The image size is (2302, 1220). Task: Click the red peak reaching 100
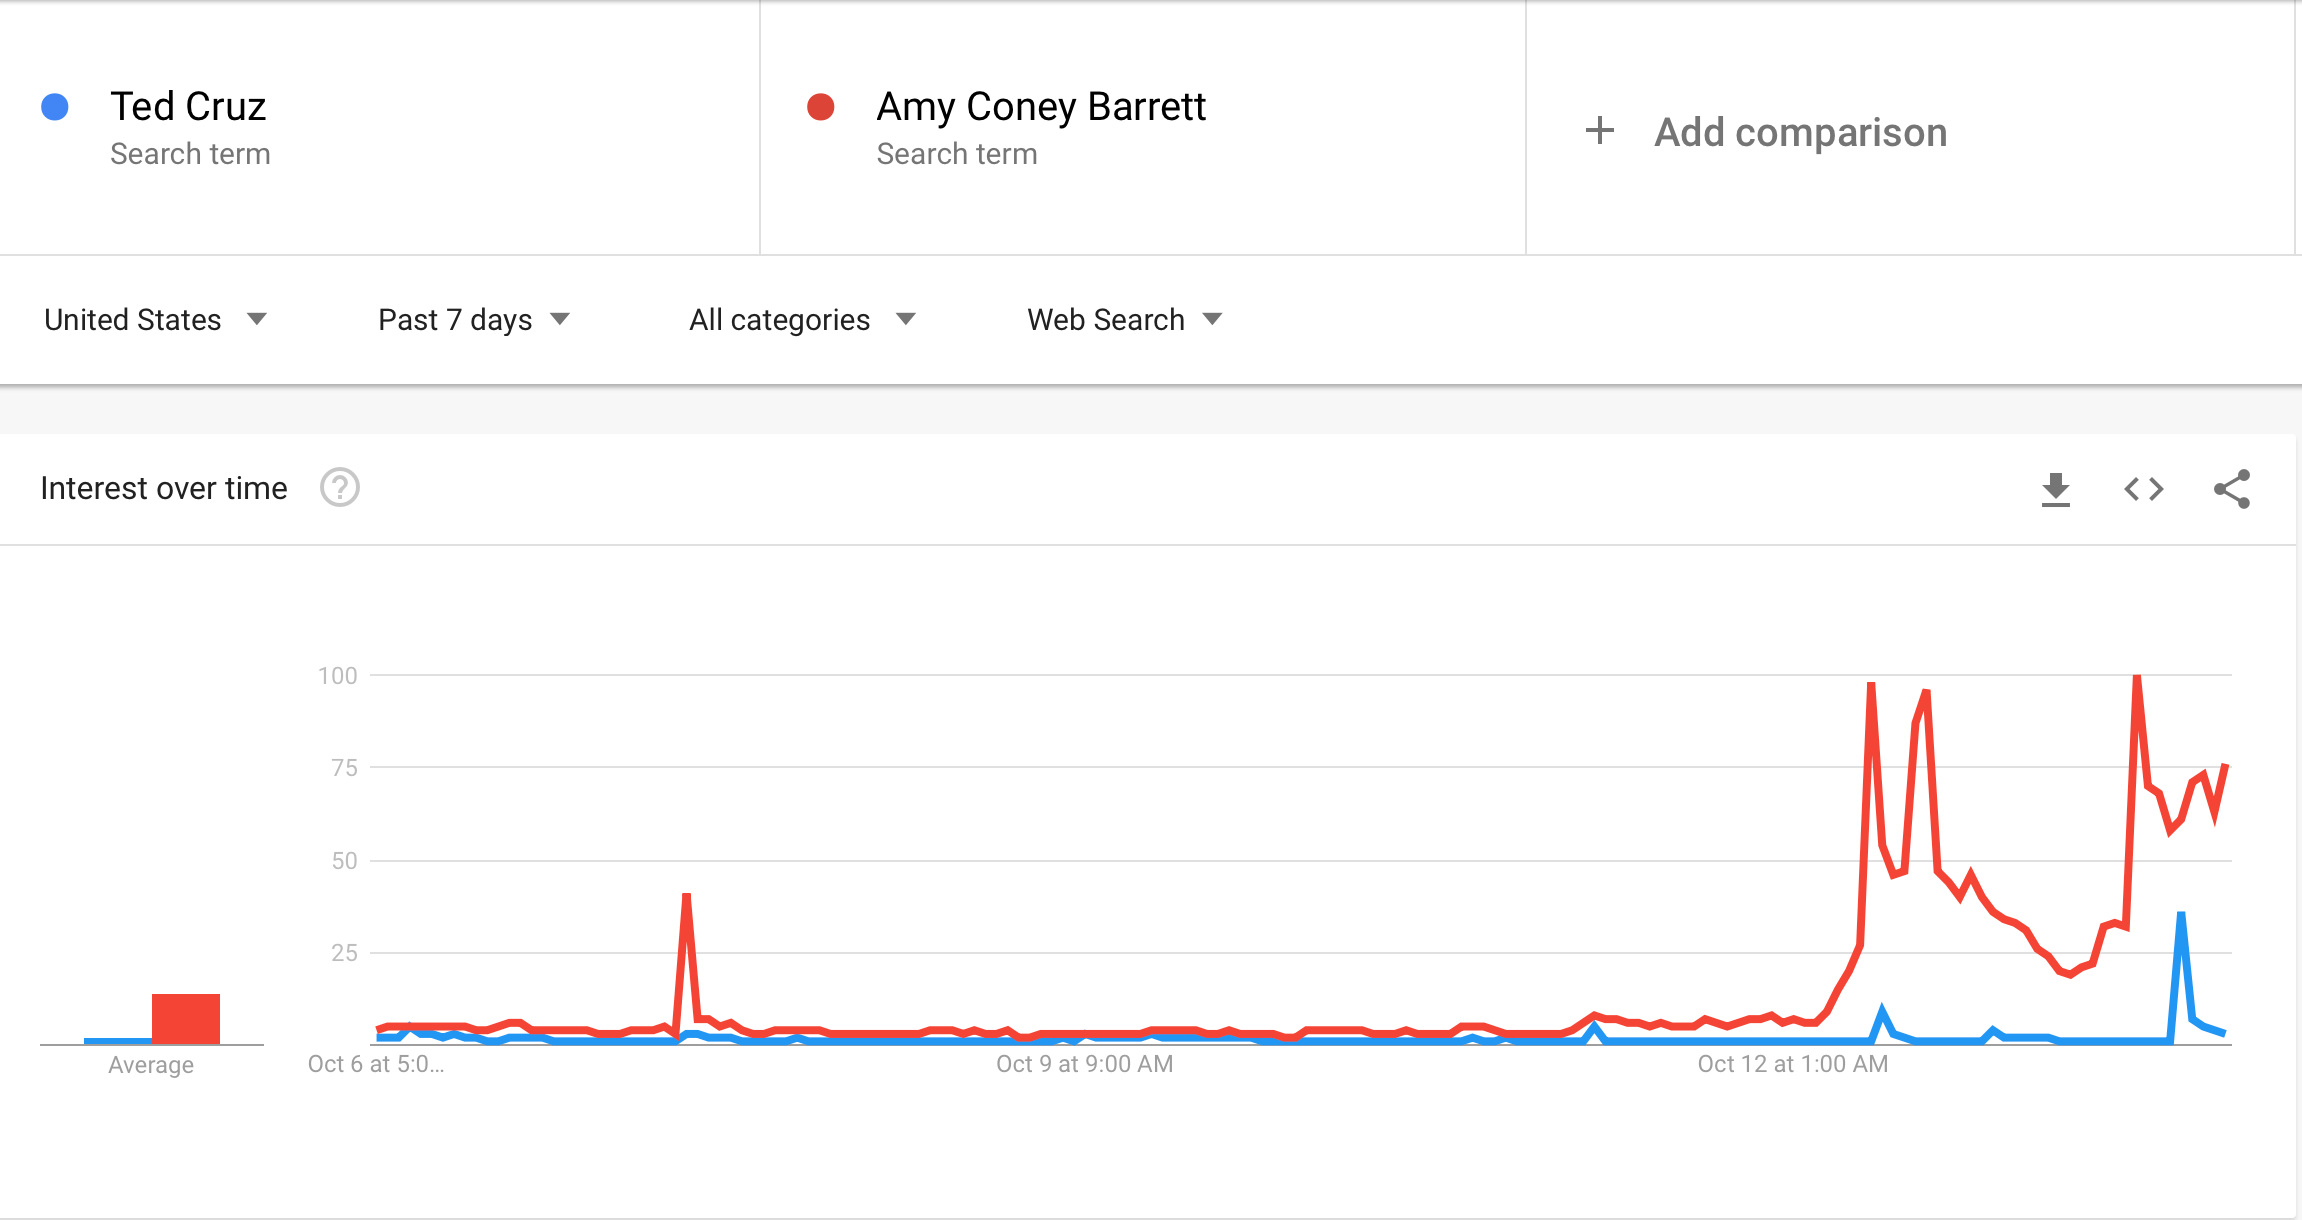click(x=2137, y=680)
